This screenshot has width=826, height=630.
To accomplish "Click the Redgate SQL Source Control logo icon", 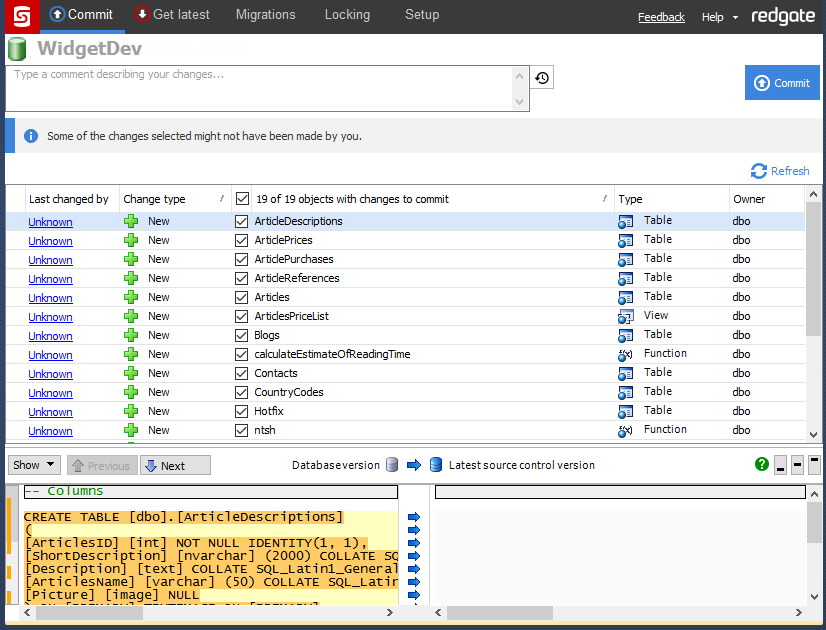I will [21, 16].
